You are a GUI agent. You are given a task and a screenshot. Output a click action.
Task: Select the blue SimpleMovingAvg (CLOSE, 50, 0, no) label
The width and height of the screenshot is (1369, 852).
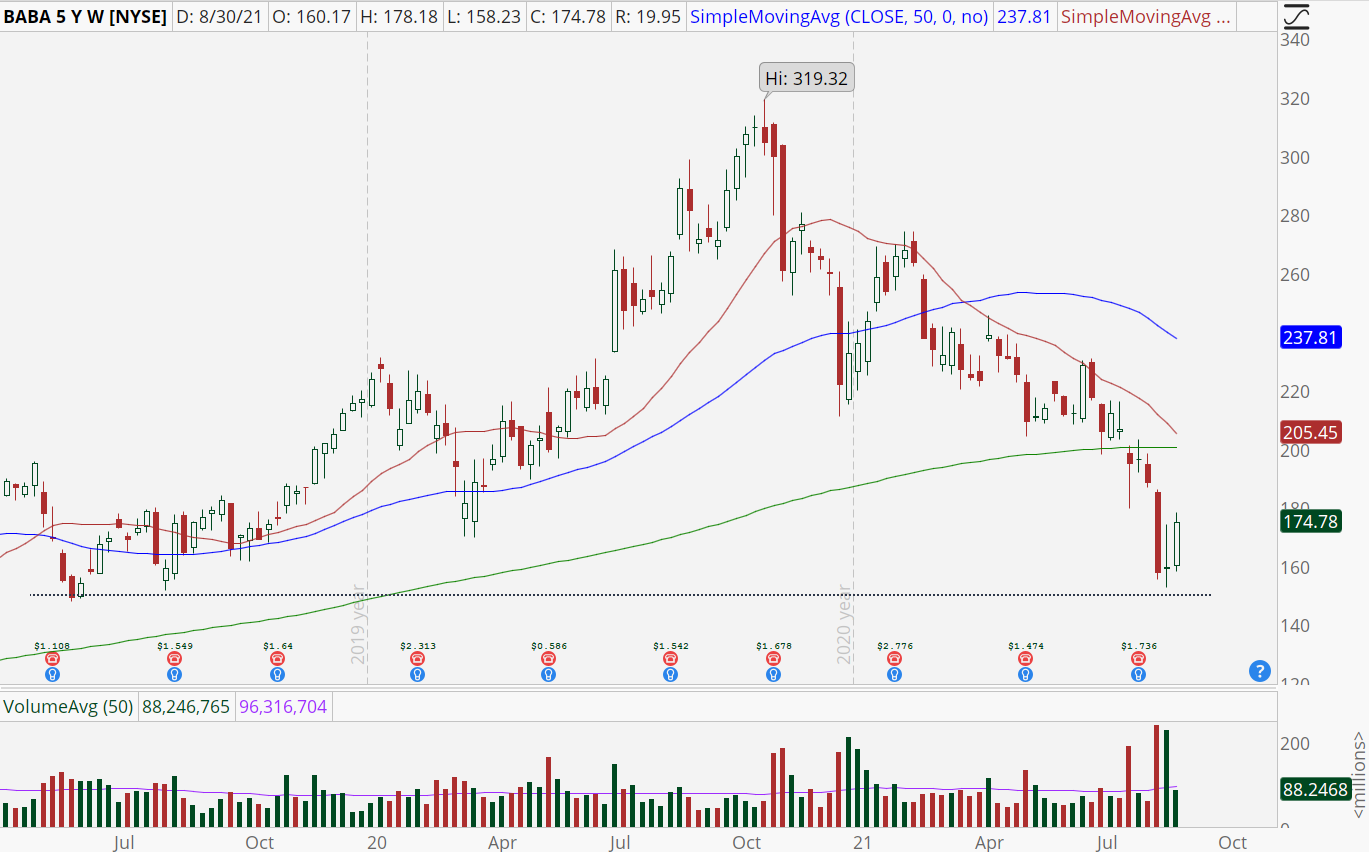(839, 17)
